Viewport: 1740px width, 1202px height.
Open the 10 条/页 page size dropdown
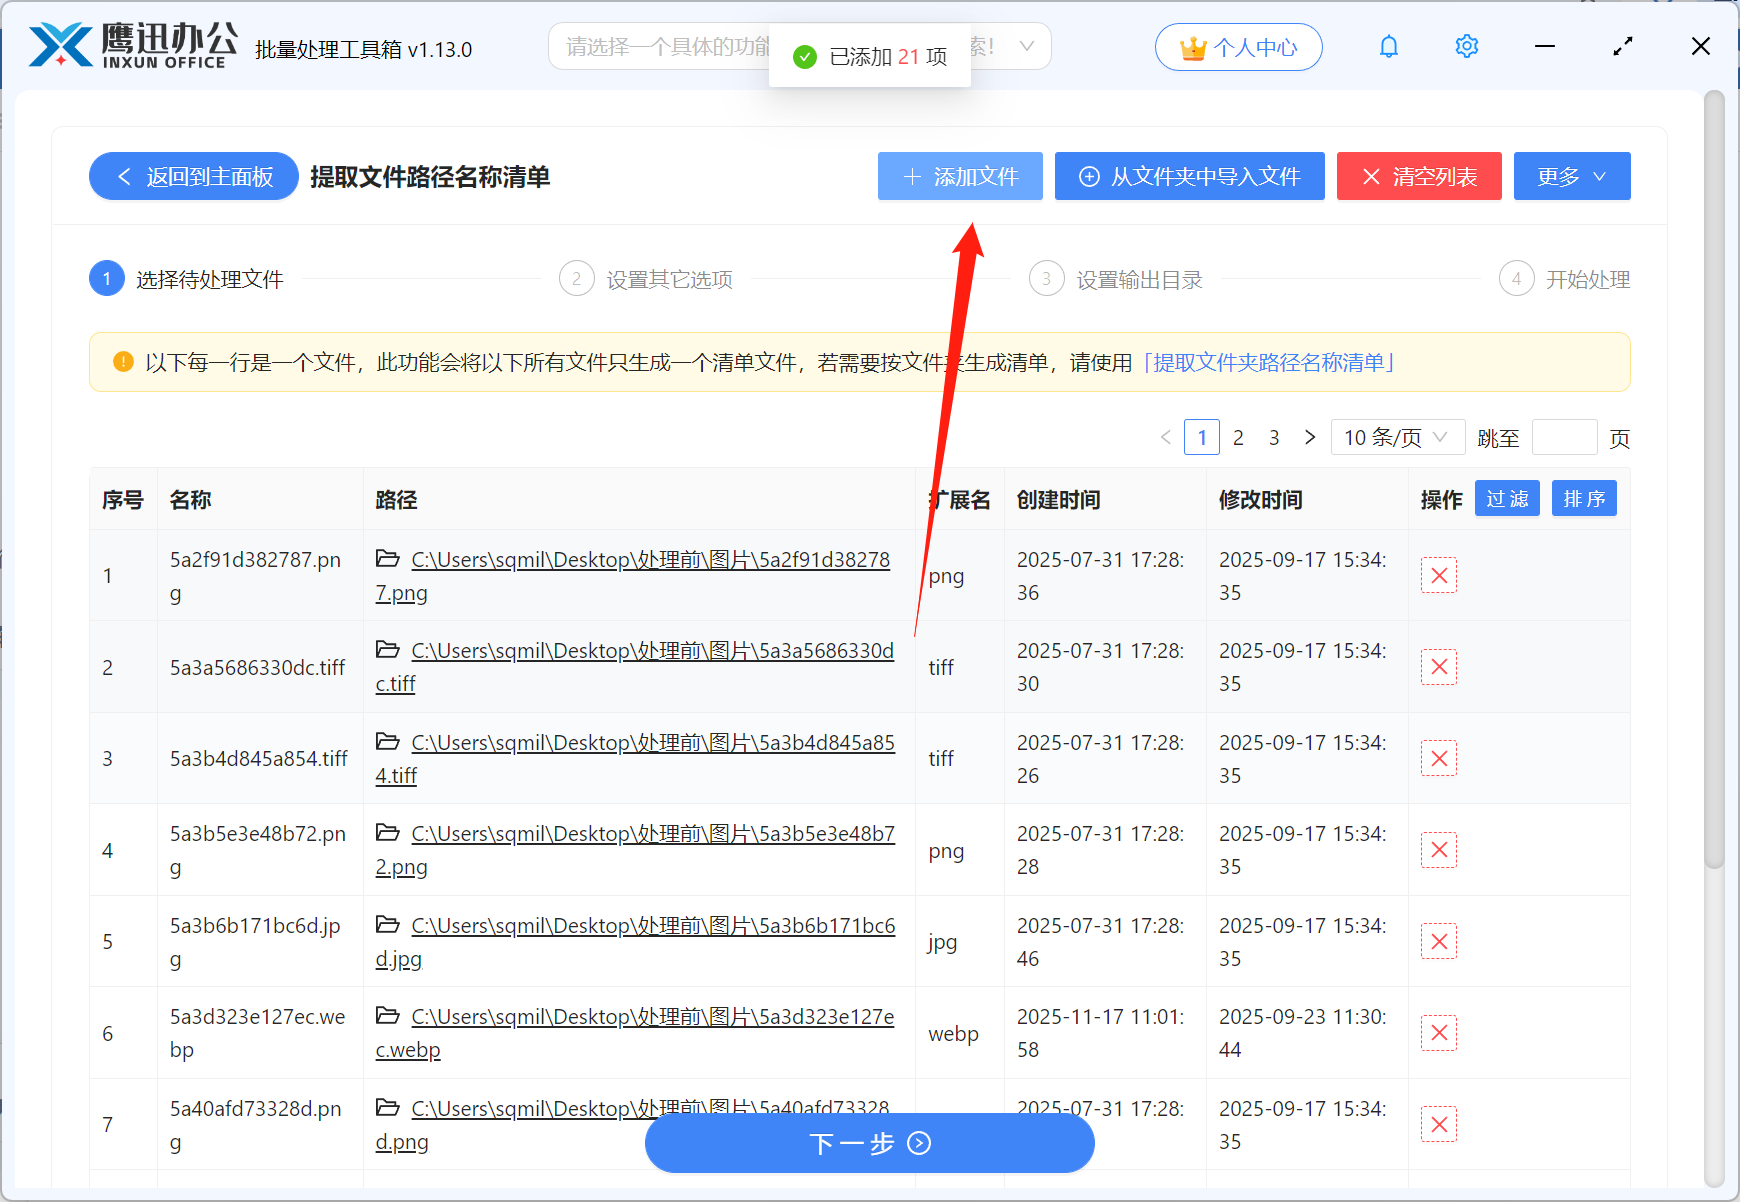coord(1397,437)
